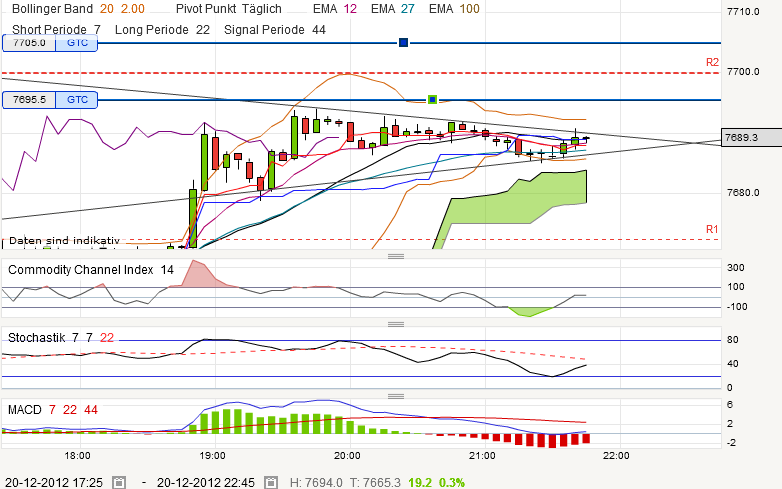Click the 19:00 time axis label

click(x=212, y=456)
